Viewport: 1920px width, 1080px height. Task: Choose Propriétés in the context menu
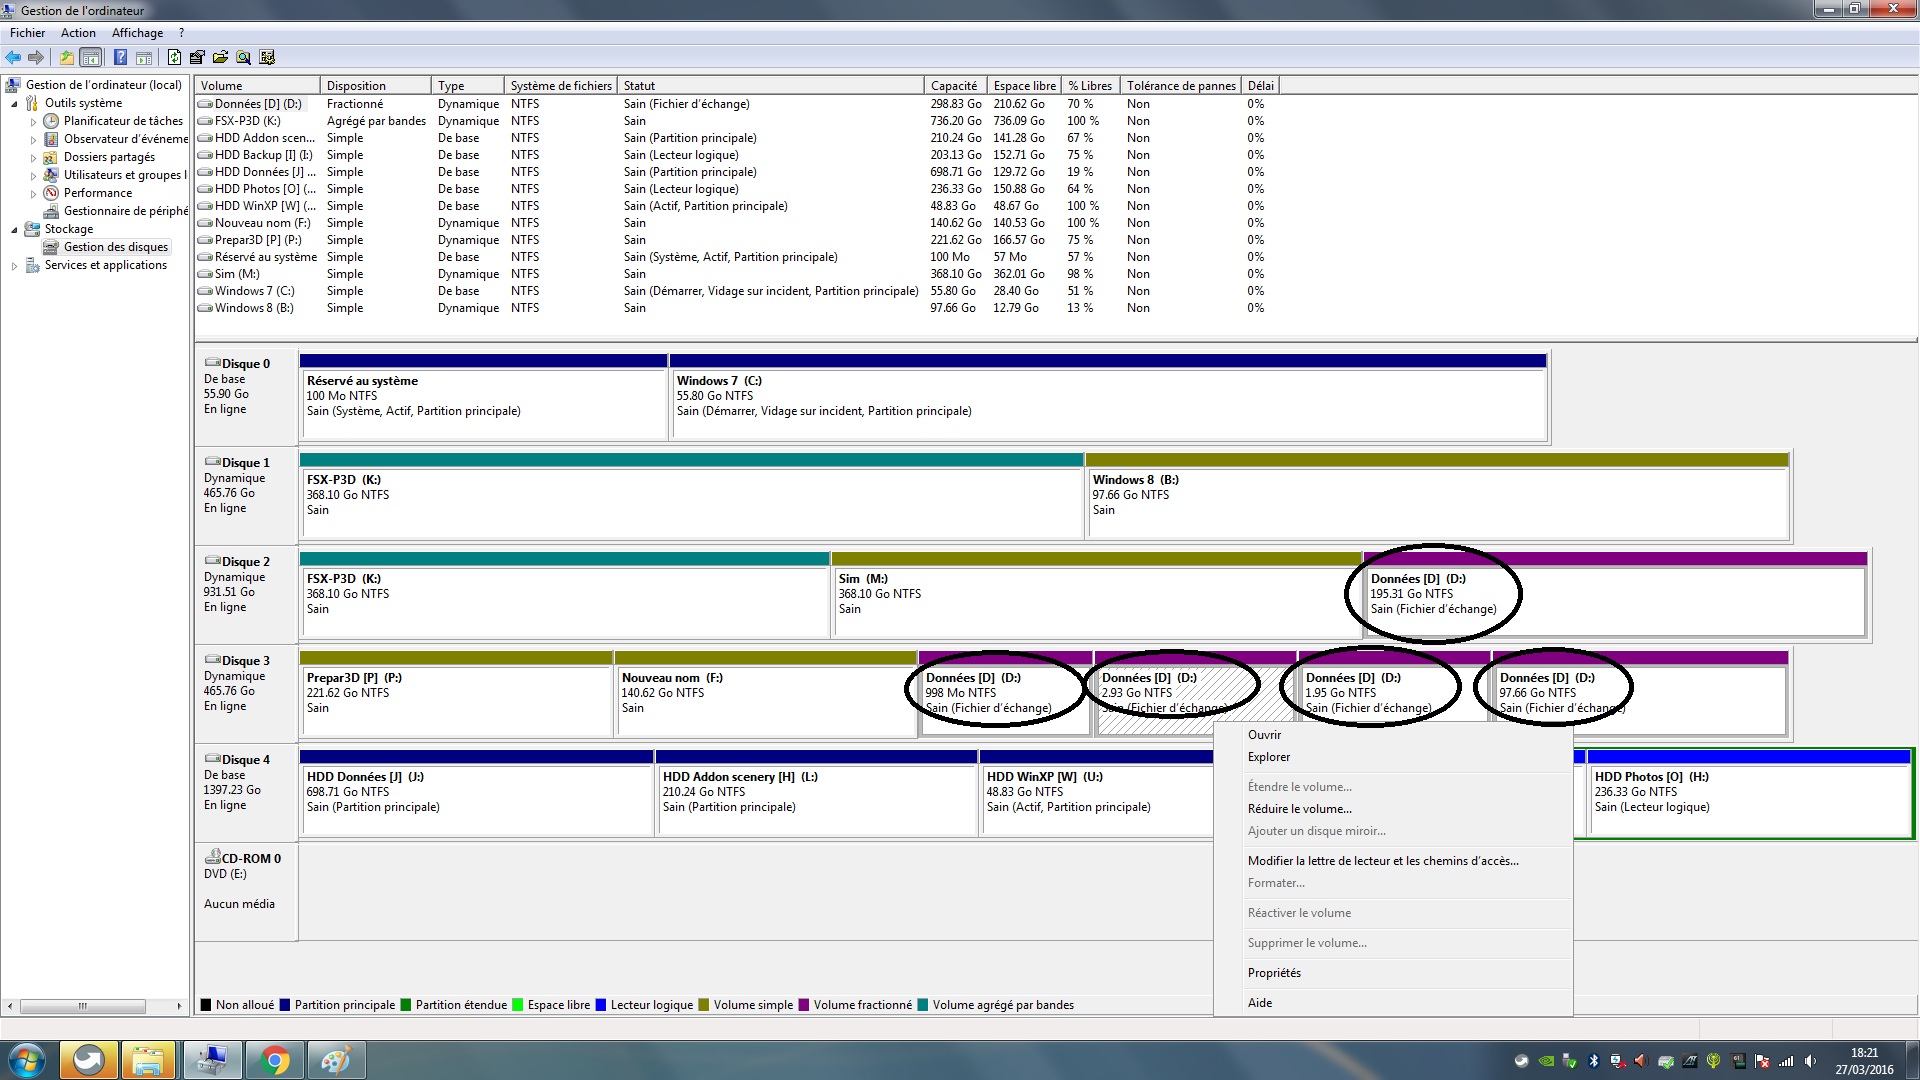(1392, 973)
